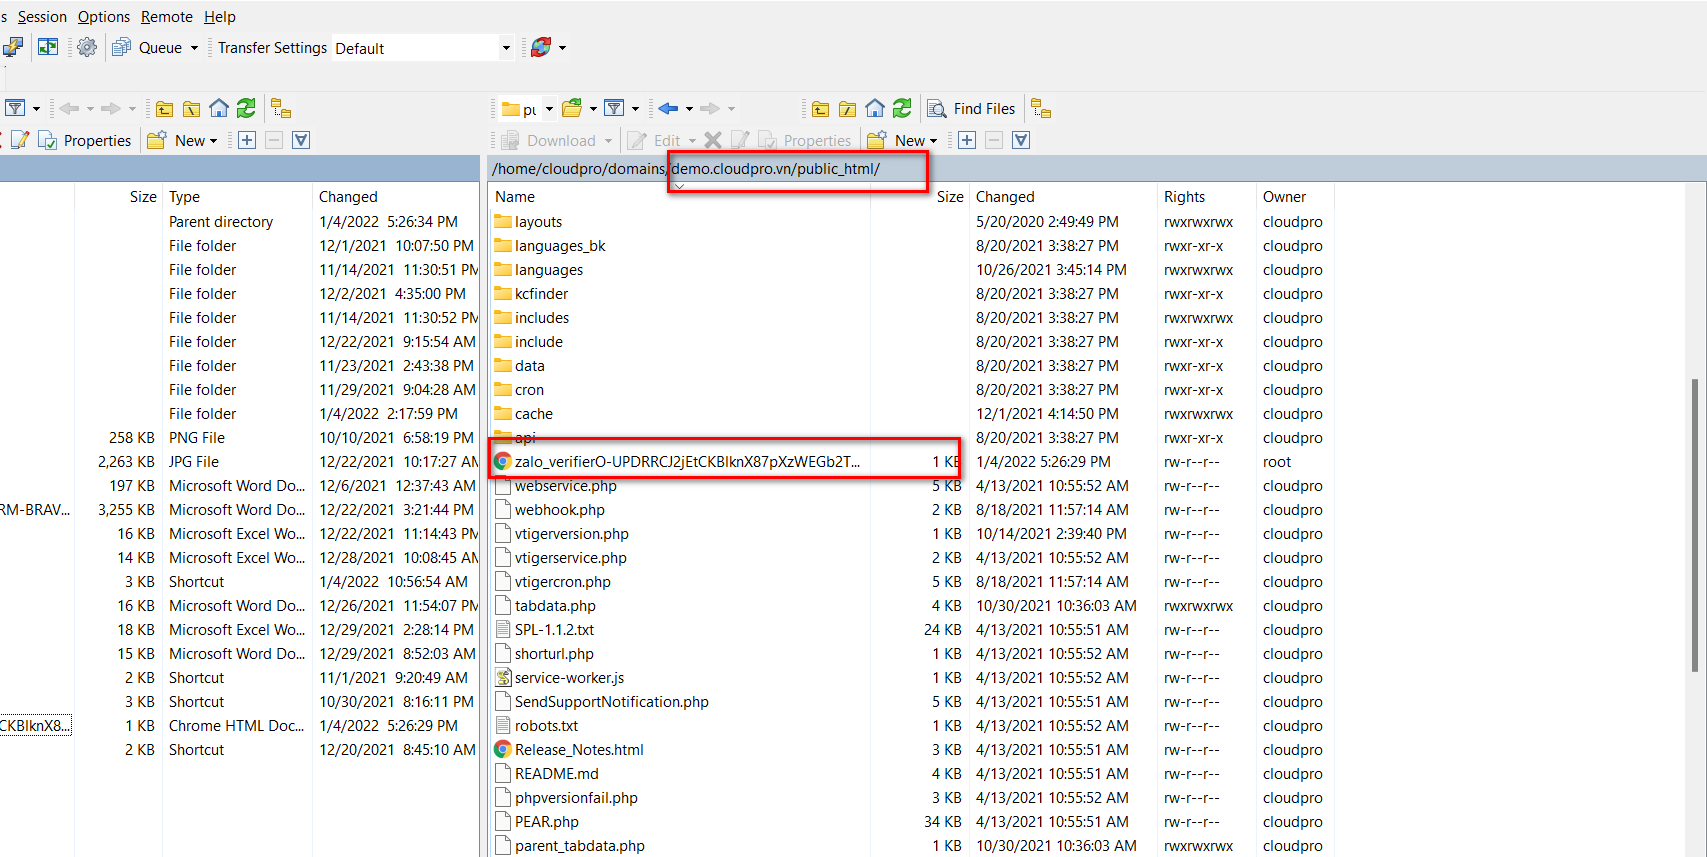Click the Synchronize icon in top toolbar
Viewport: 1707px width, 857px height.
(x=47, y=47)
